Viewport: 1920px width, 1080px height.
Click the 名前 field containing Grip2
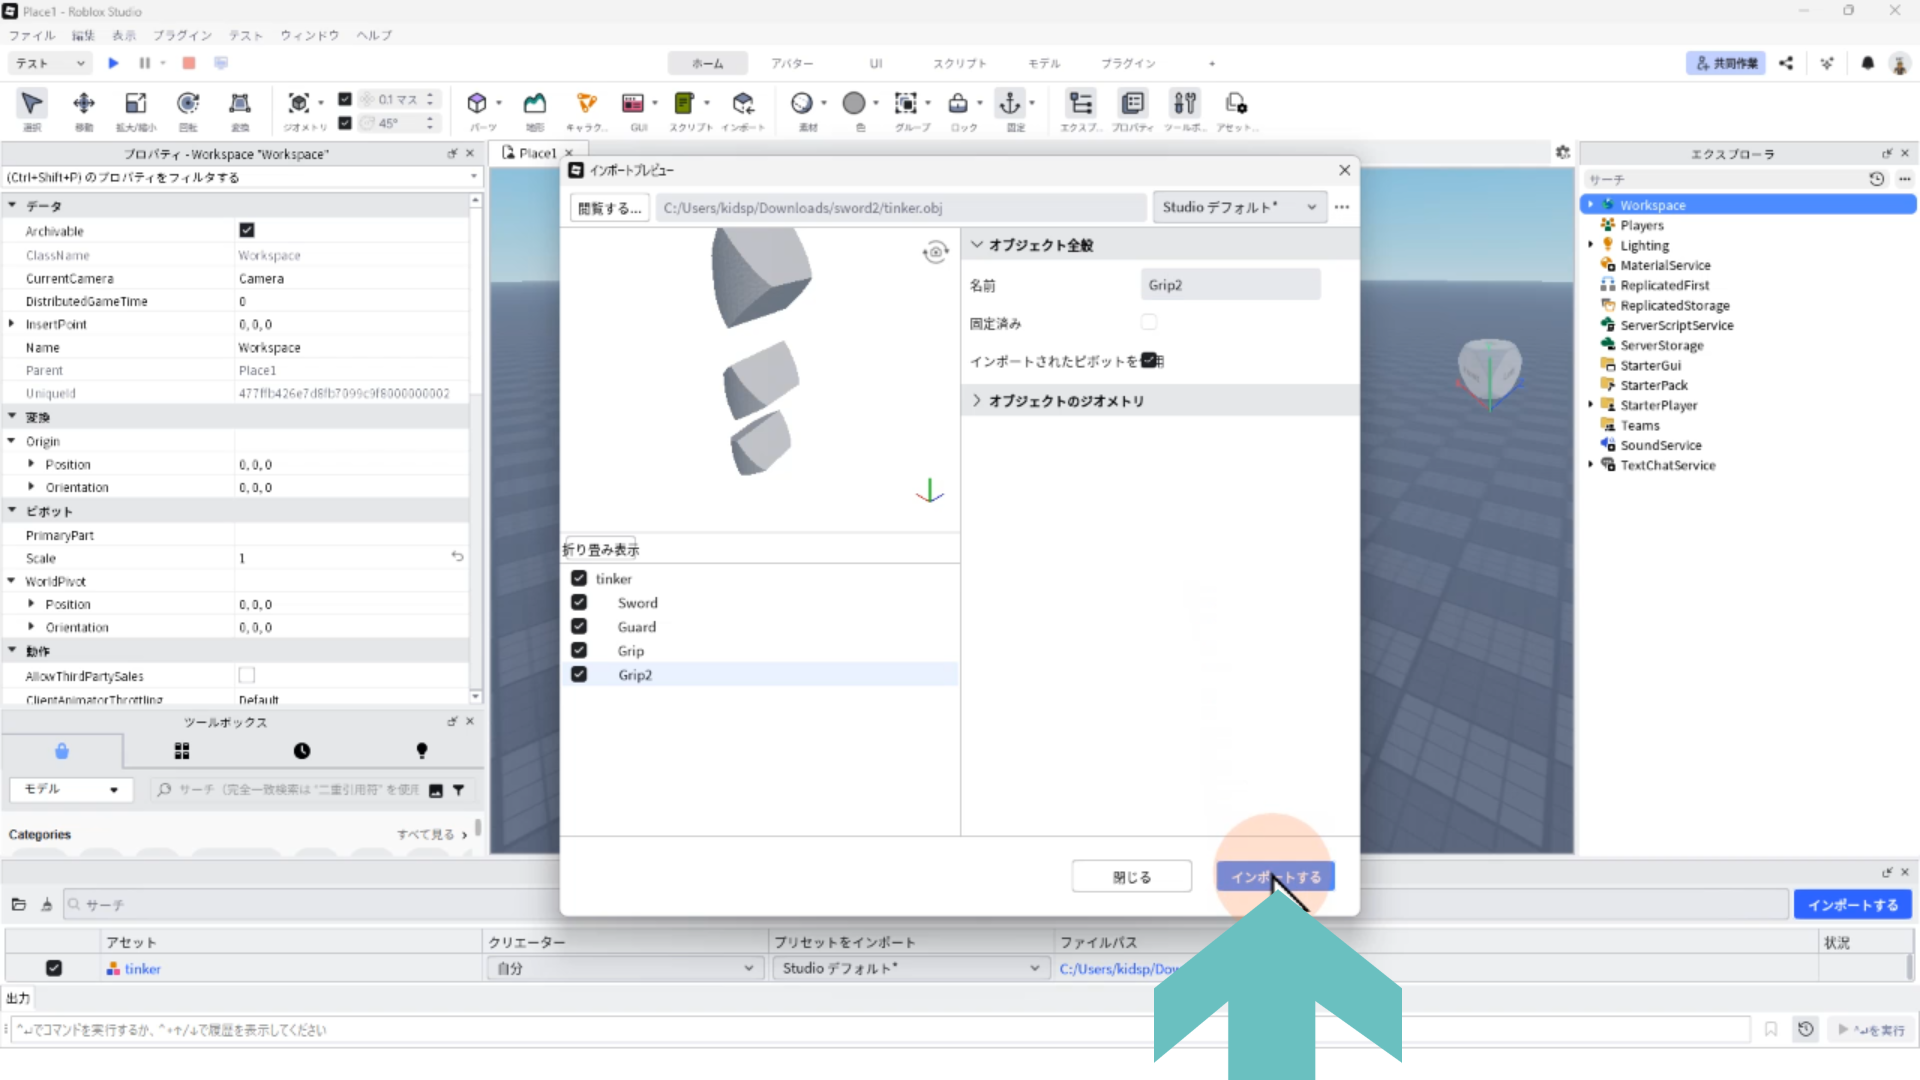pos(1230,285)
